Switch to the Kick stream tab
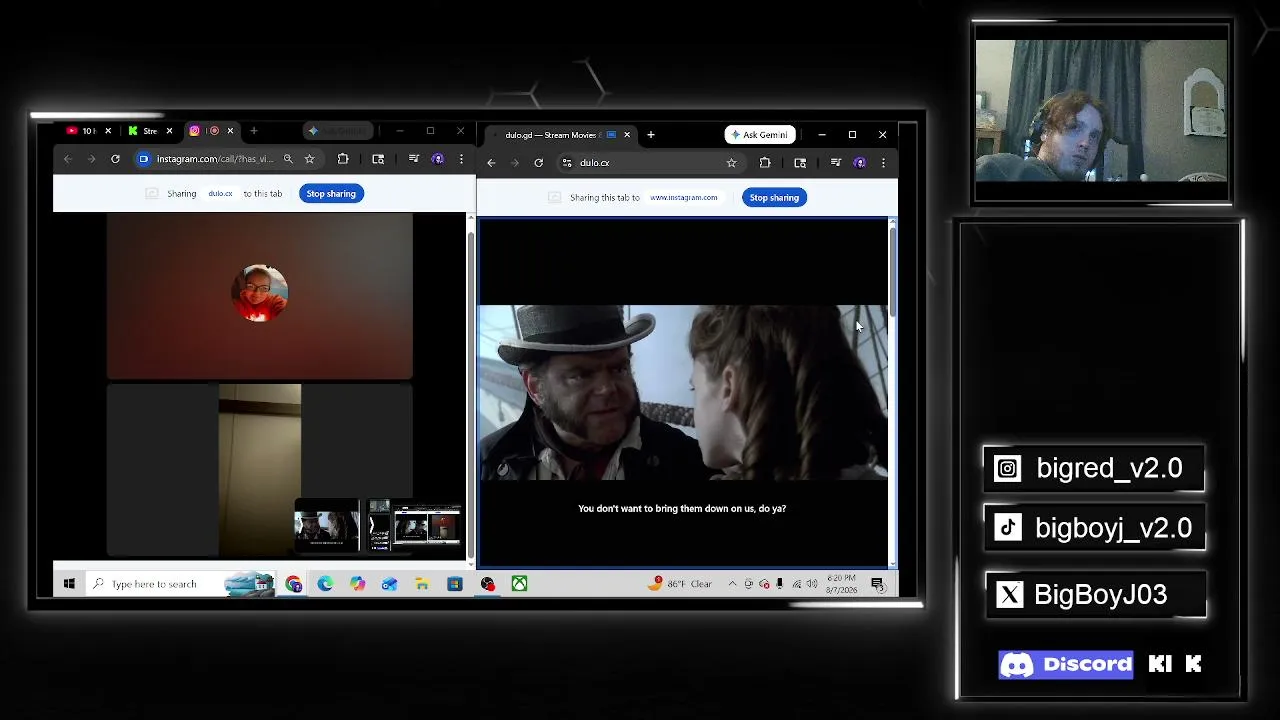The image size is (1280, 720). [148, 131]
